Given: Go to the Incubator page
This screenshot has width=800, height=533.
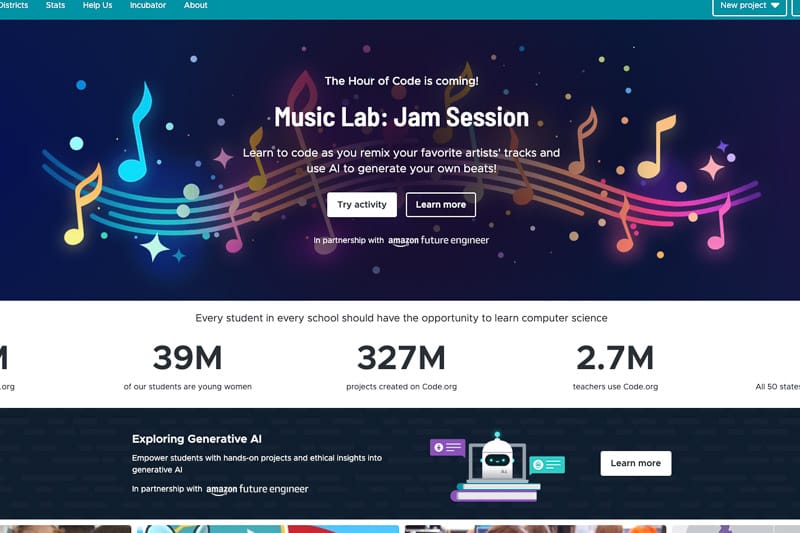Looking at the screenshot, I should [x=148, y=5].
